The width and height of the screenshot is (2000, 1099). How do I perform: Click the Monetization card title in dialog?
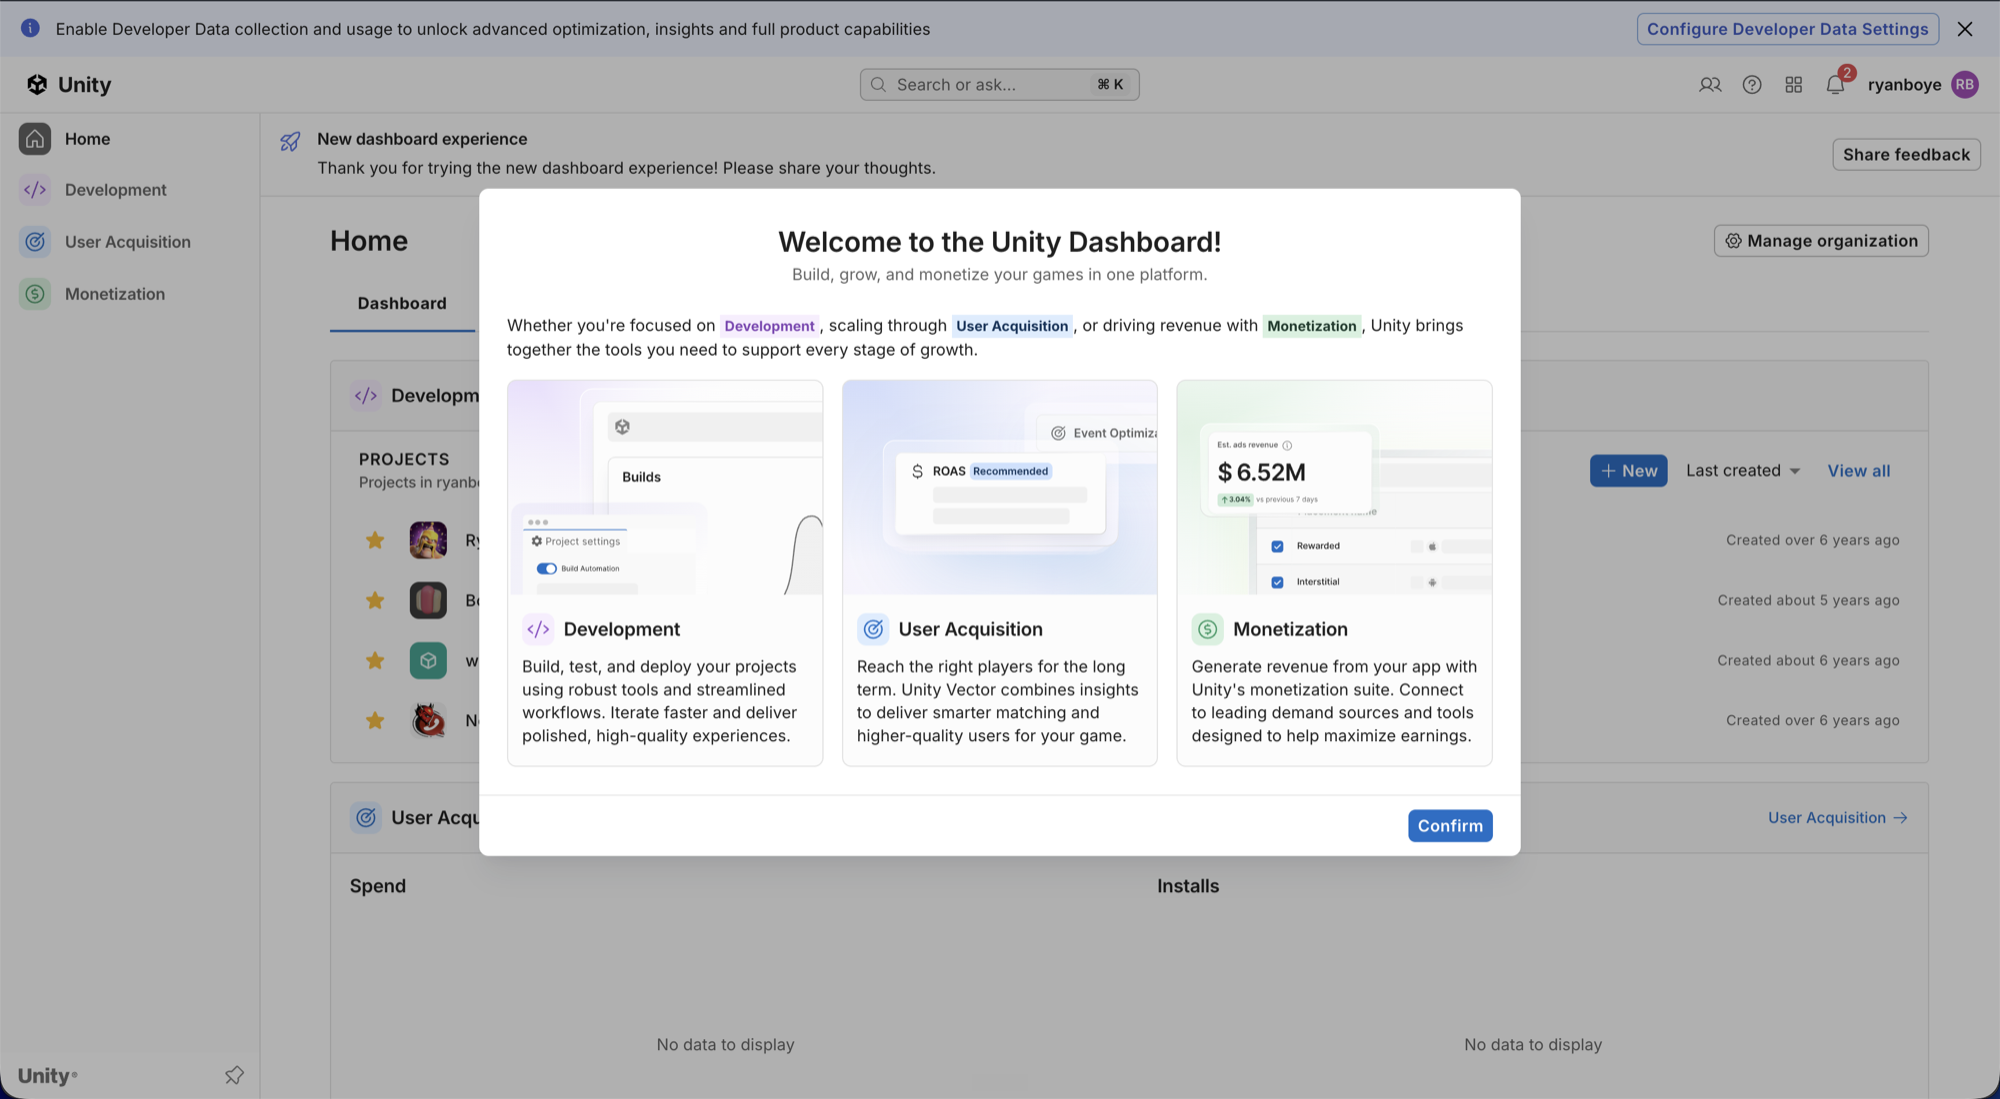(1290, 629)
